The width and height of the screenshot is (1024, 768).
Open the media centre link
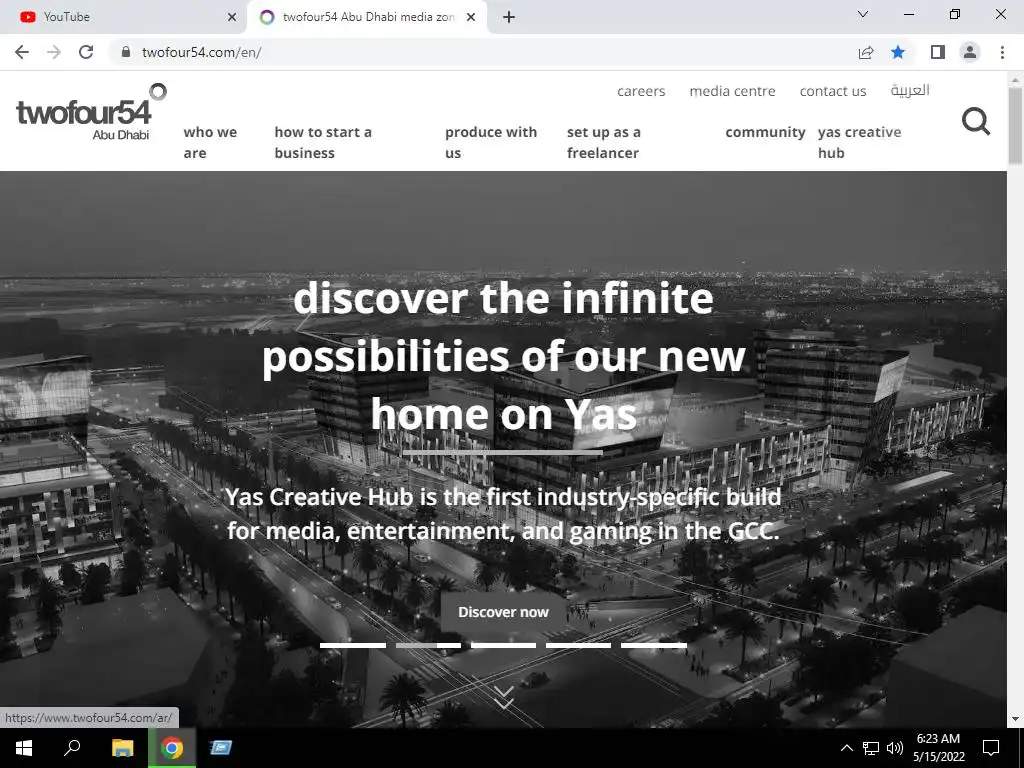coord(733,91)
